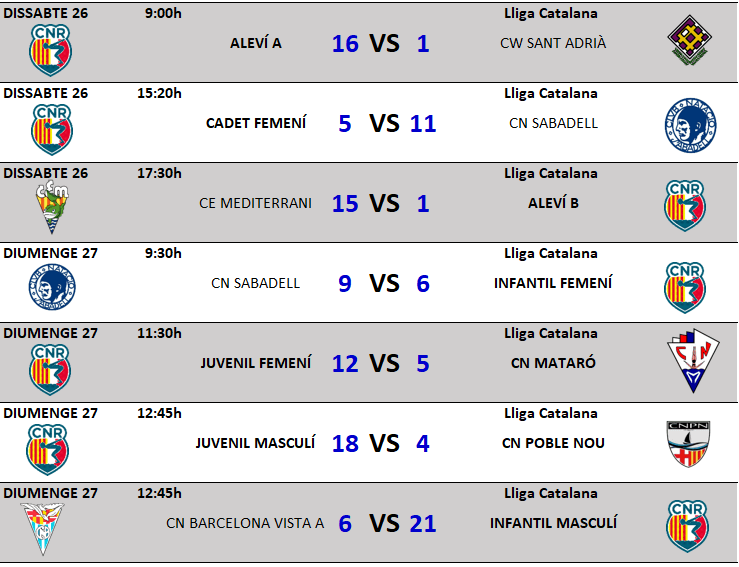Image resolution: width=739 pixels, height=567 pixels.
Task: Select the ALEVÍ A team name
Action: (x=256, y=43)
